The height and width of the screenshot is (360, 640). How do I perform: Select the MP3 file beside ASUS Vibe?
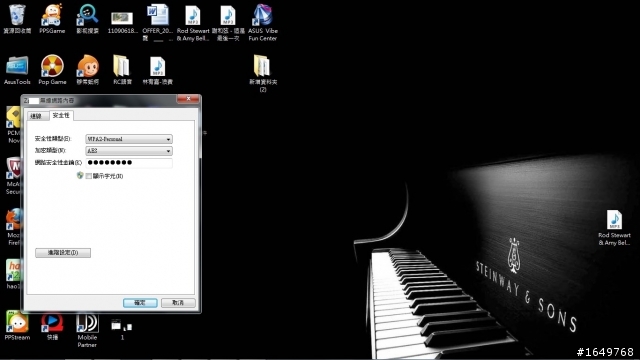pos(228,22)
